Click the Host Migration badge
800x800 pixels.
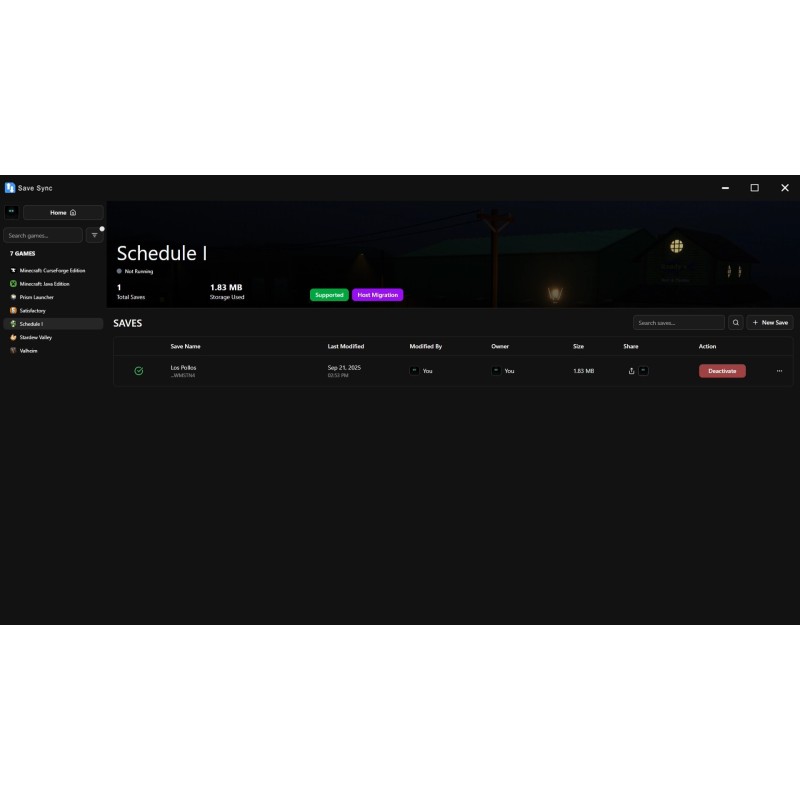point(377,295)
